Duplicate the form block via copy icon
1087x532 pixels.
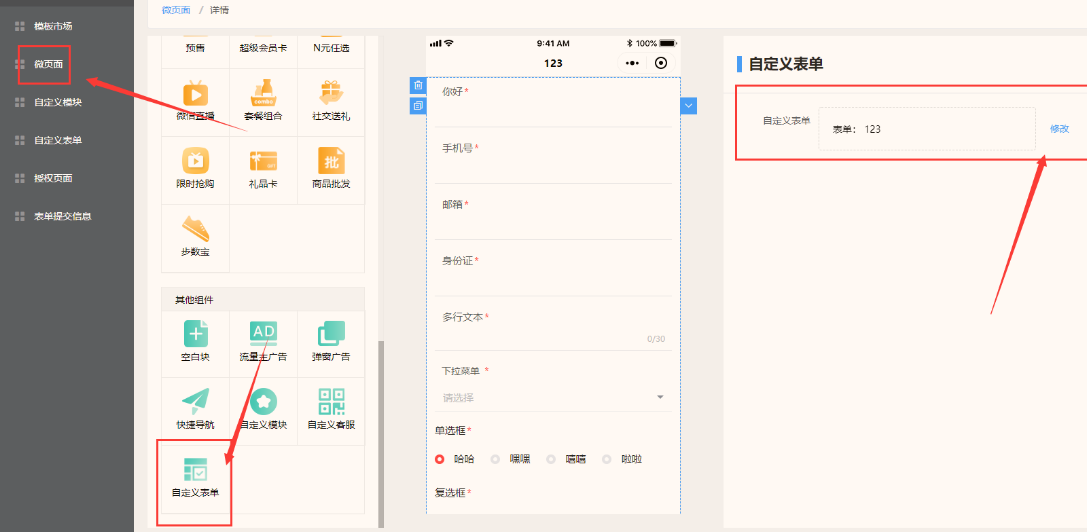click(x=418, y=106)
